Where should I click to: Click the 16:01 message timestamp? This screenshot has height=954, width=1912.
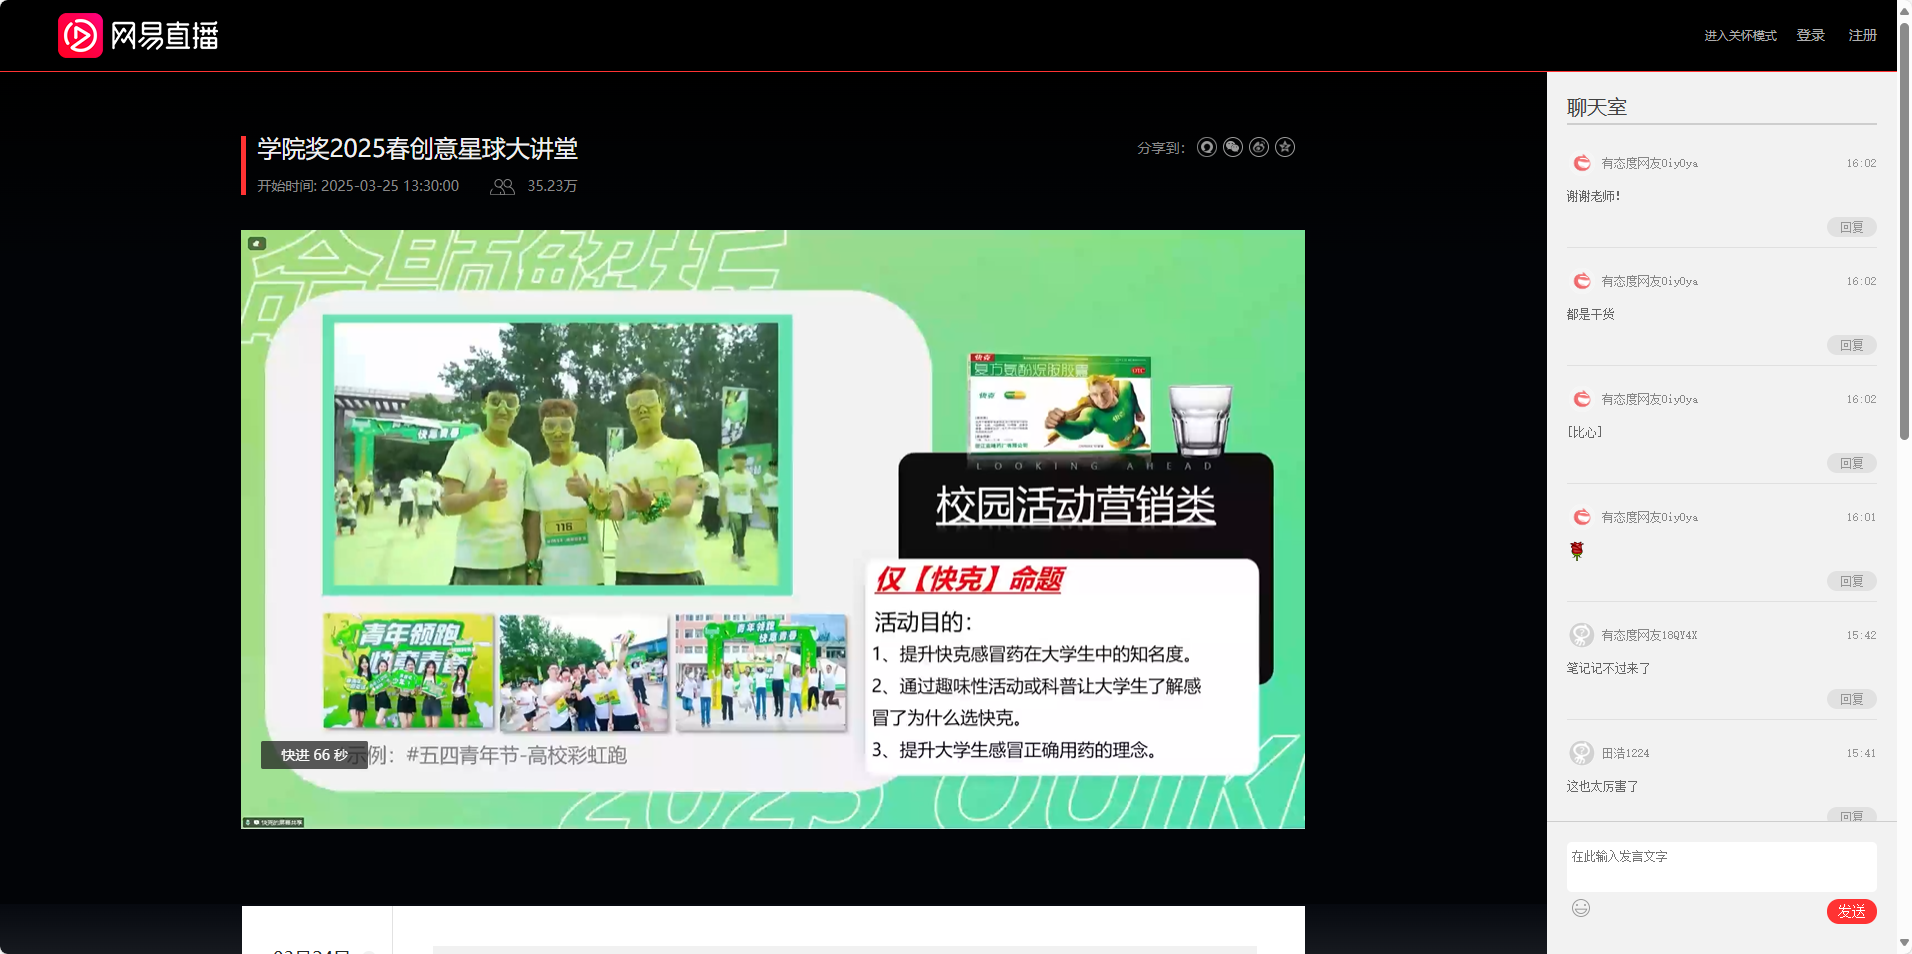(1861, 517)
